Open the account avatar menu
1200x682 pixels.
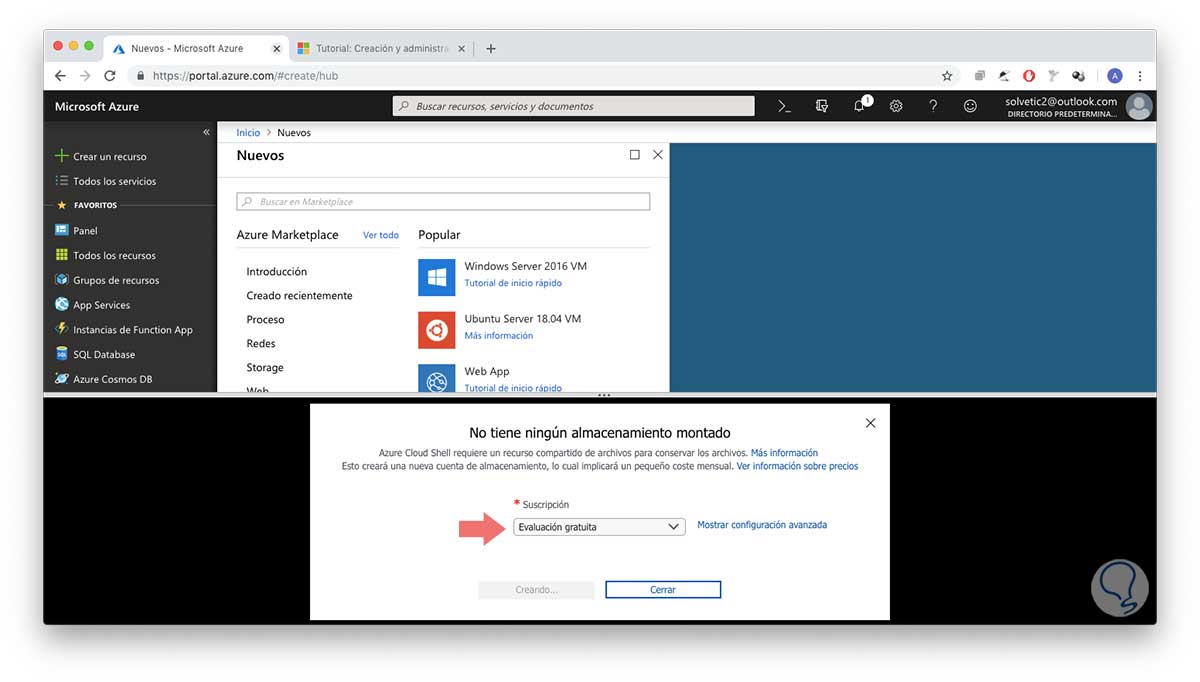pos(1139,106)
